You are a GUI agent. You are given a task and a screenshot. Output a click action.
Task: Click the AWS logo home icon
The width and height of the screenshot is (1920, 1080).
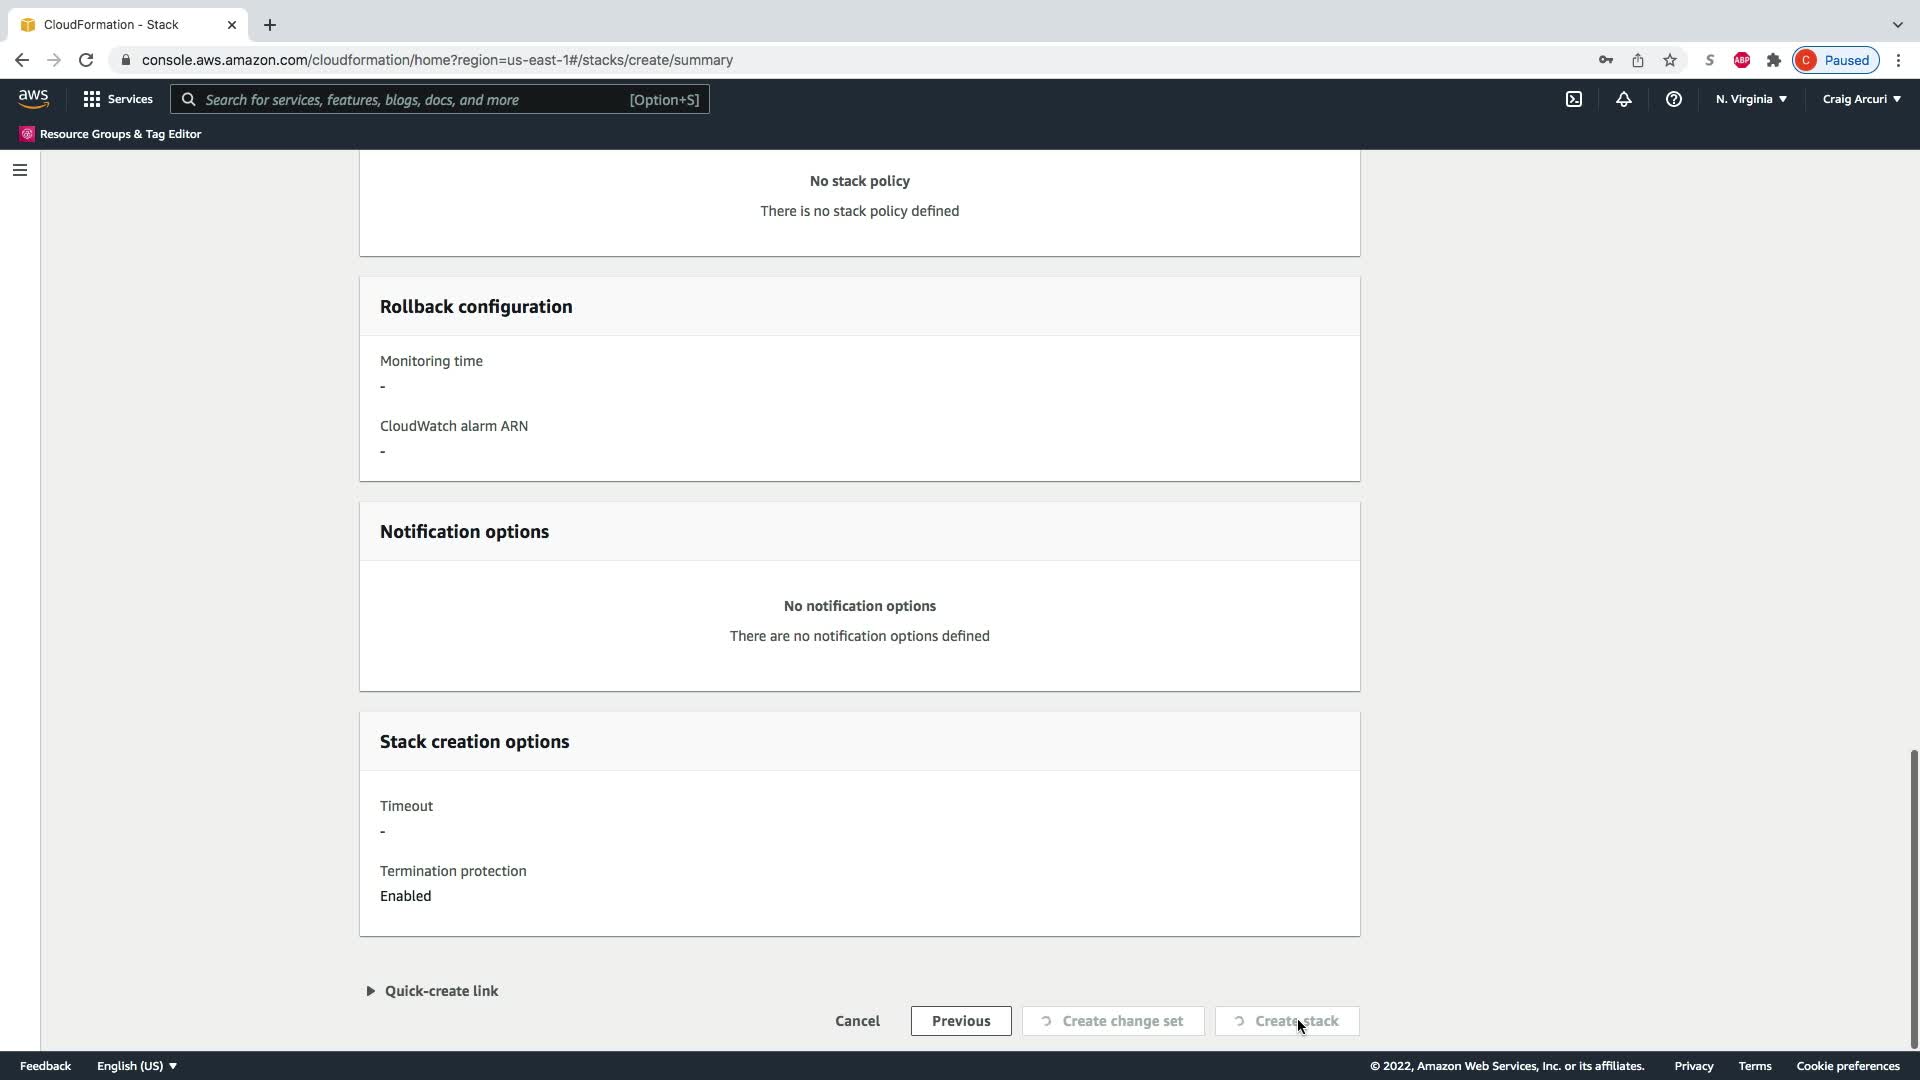(33, 99)
